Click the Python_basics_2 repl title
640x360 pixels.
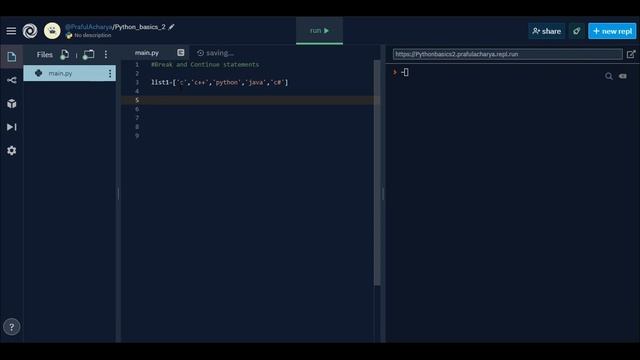(x=140, y=27)
